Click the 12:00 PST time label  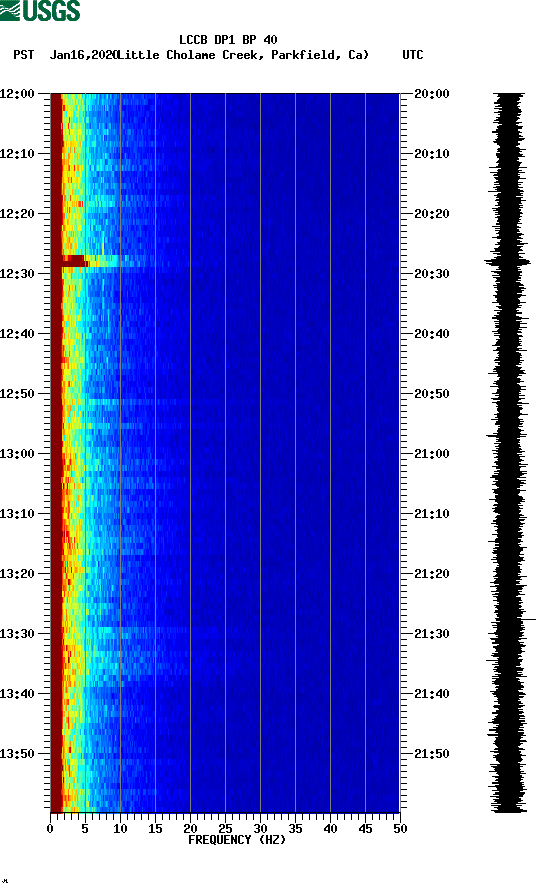pos(17,93)
